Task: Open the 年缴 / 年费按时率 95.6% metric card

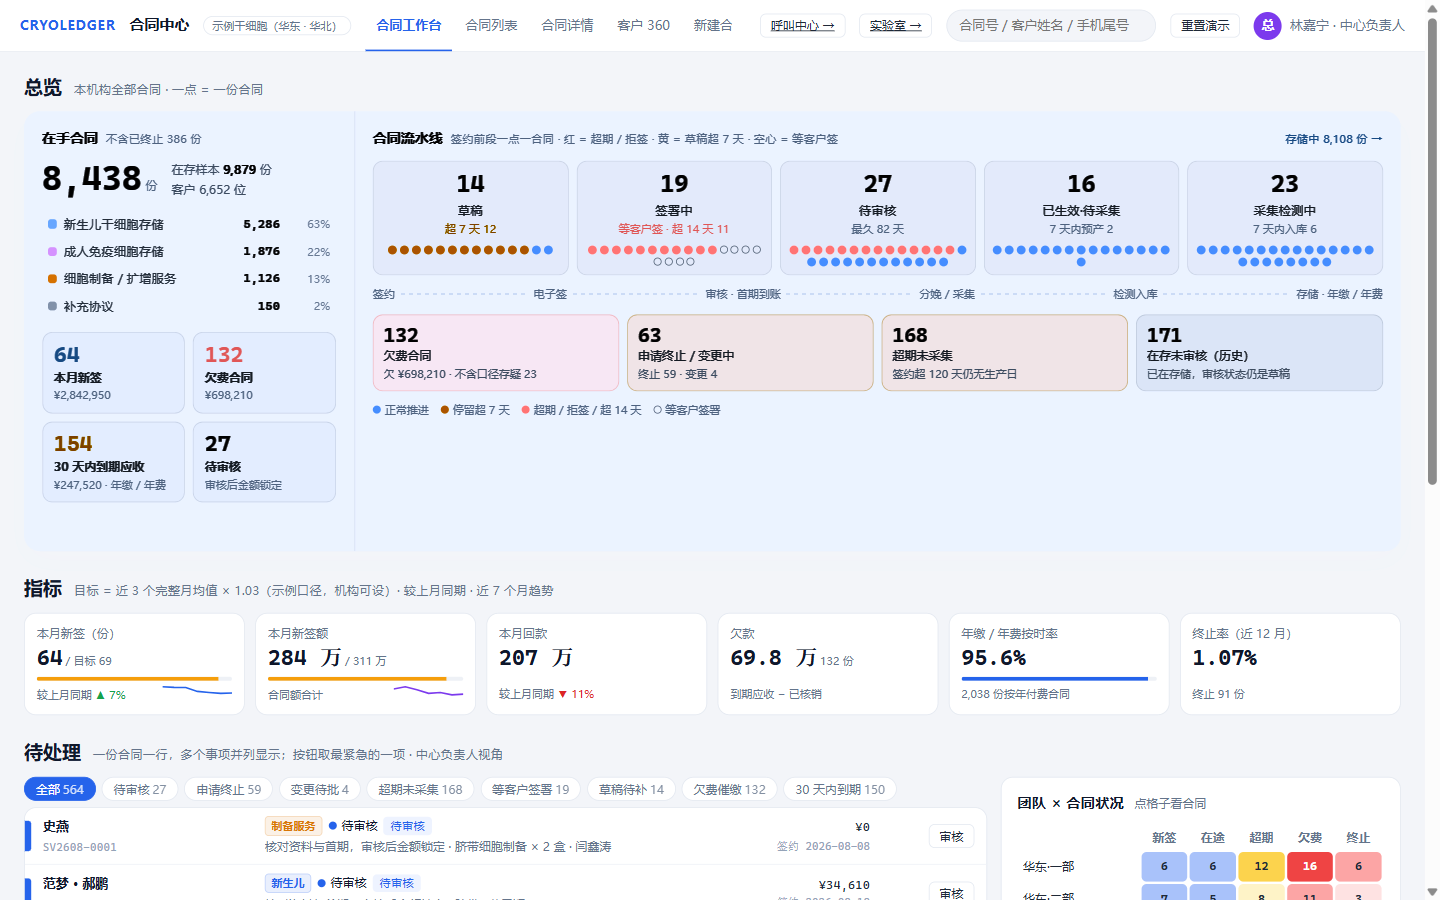Action: click(1059, 664)
